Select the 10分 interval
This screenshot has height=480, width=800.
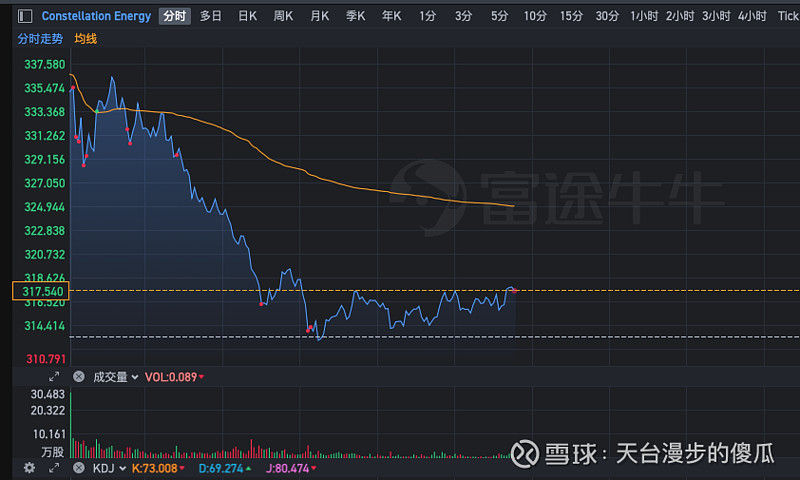coord(535,16)
